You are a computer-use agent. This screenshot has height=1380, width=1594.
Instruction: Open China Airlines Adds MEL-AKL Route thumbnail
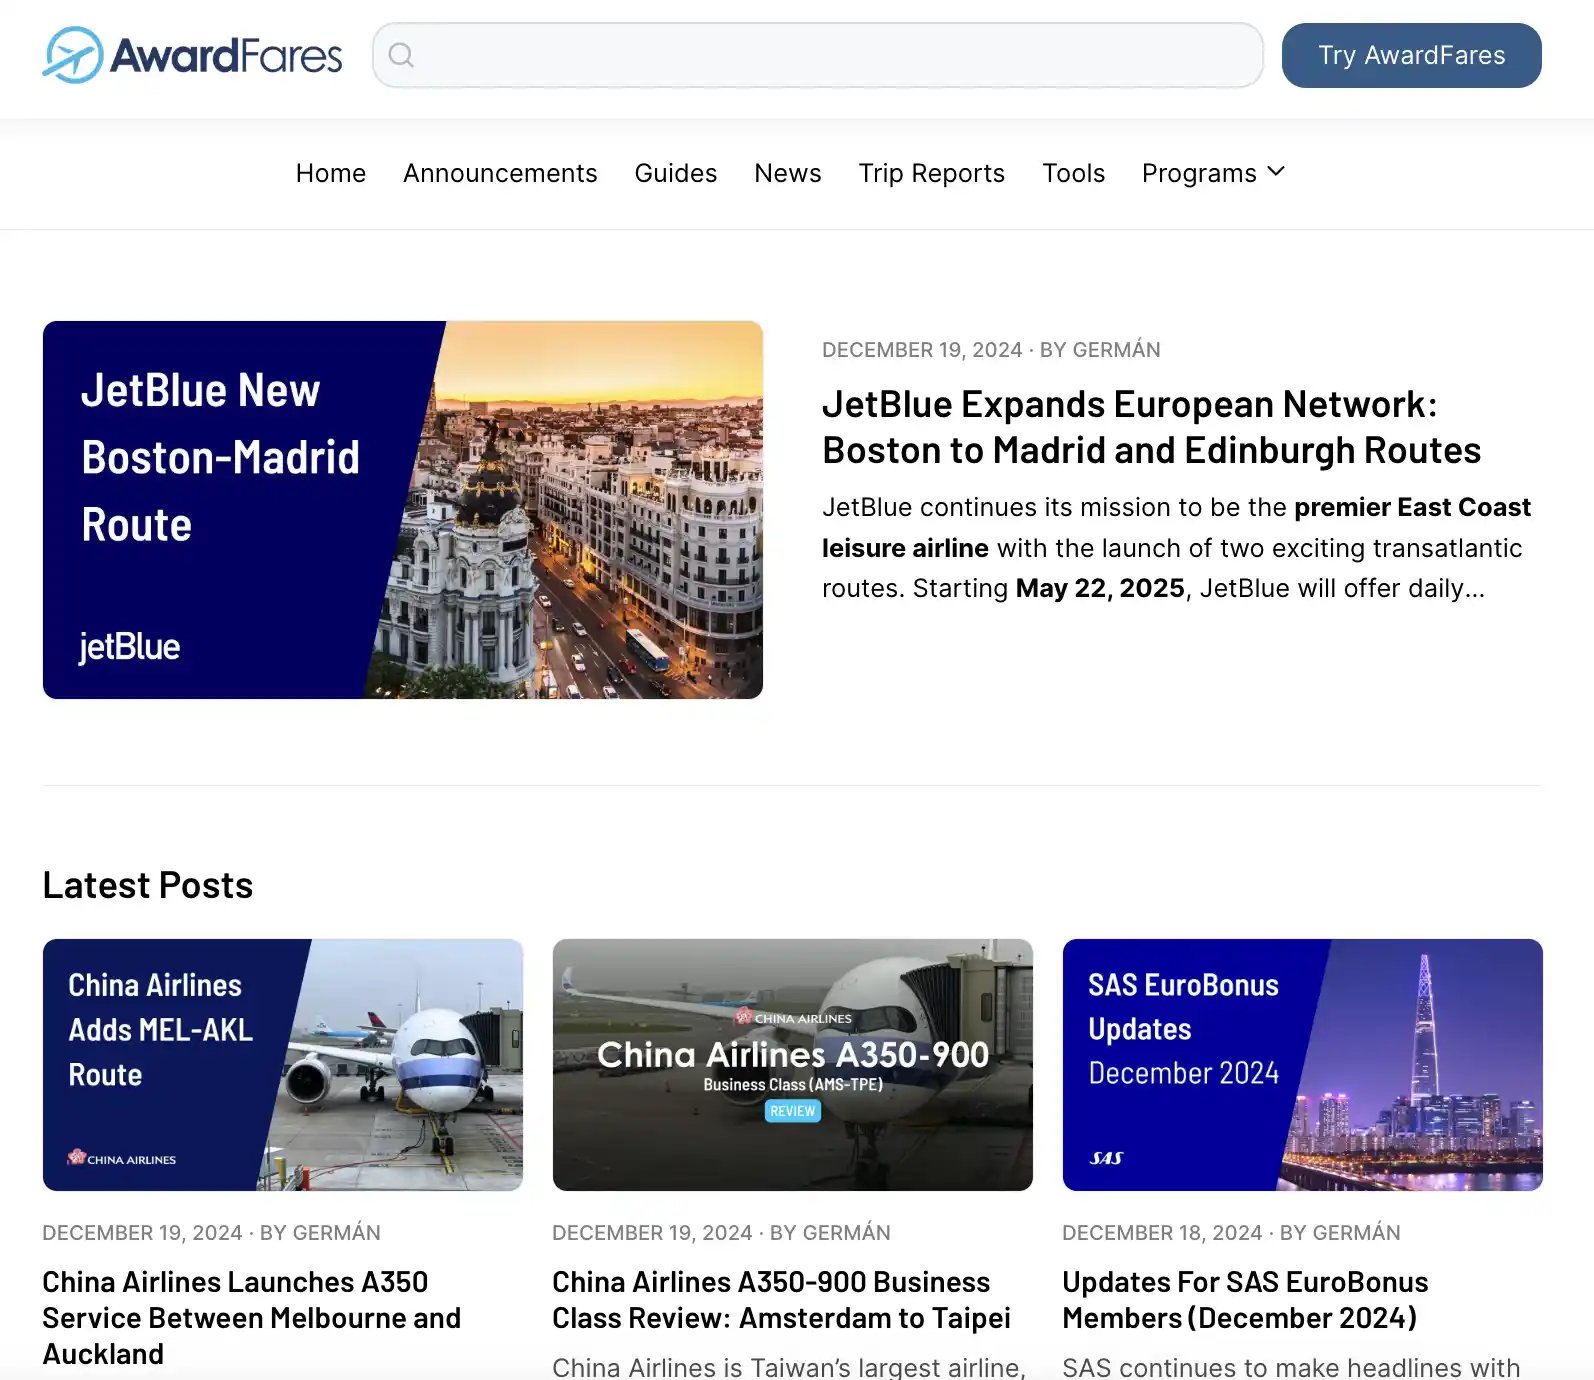tap(283, 1065)
